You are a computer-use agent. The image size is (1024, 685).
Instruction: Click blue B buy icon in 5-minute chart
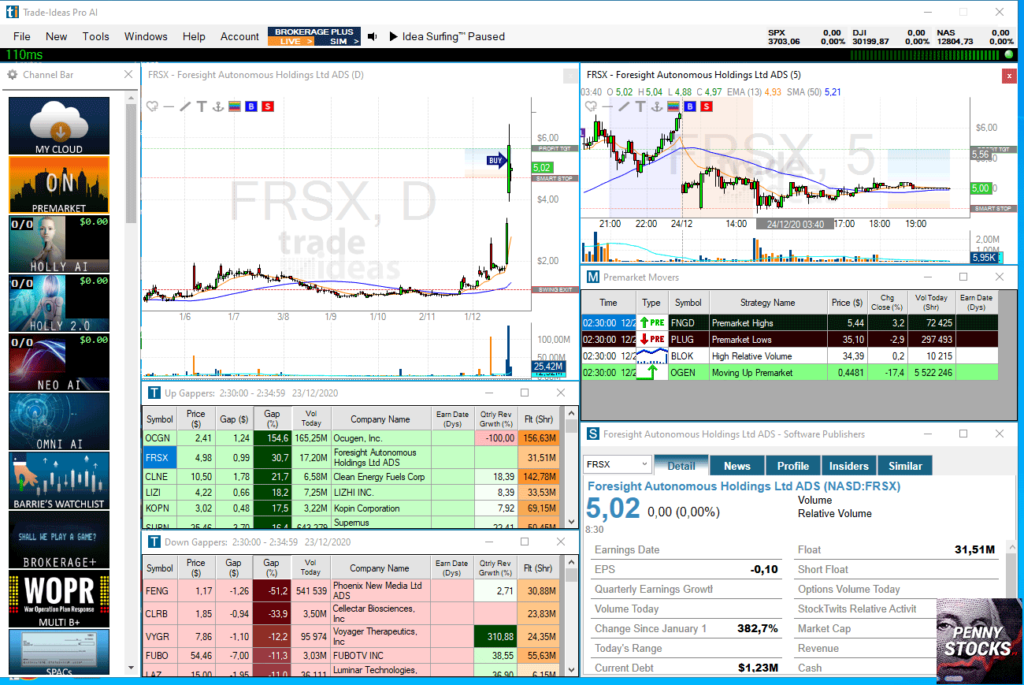(690, 106)
